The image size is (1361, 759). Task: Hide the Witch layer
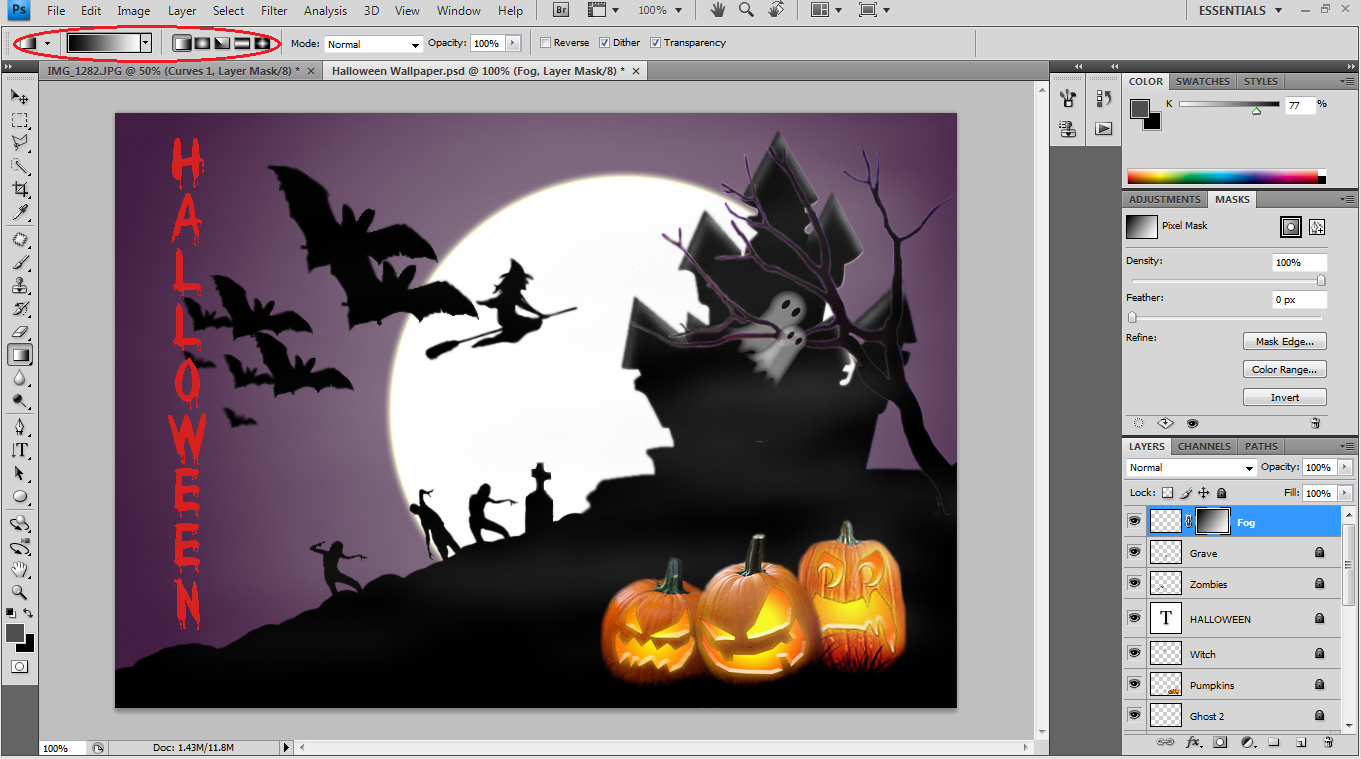pos(1134,653)
